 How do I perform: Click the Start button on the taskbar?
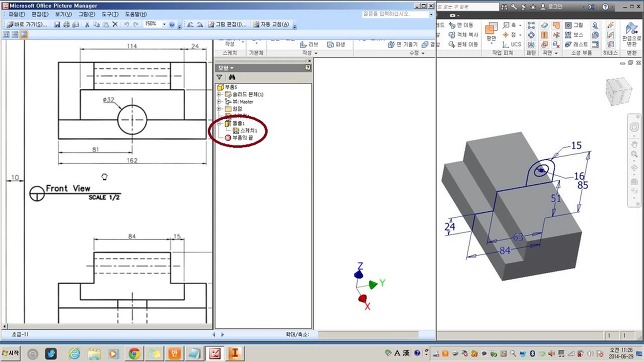tap(11, 353)
